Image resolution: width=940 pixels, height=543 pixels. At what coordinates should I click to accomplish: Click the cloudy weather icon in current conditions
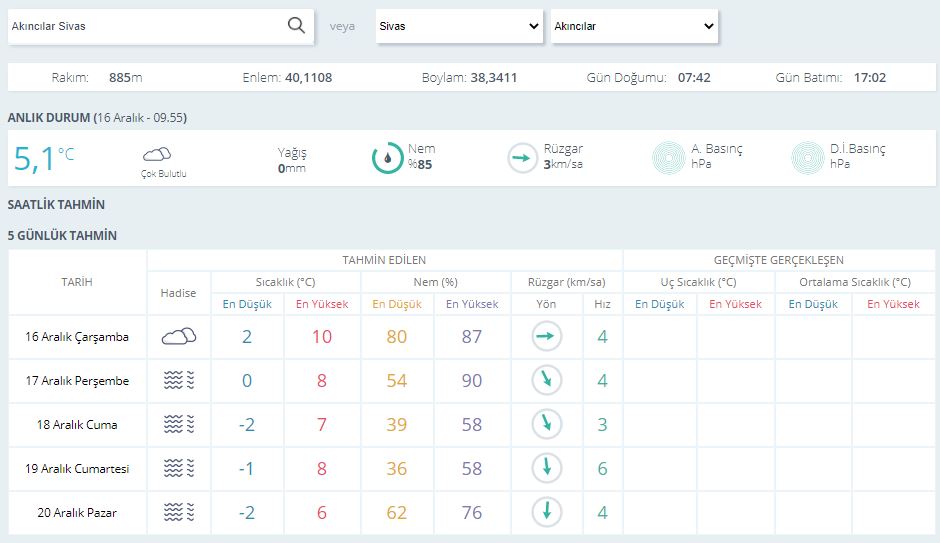(157, 154)
